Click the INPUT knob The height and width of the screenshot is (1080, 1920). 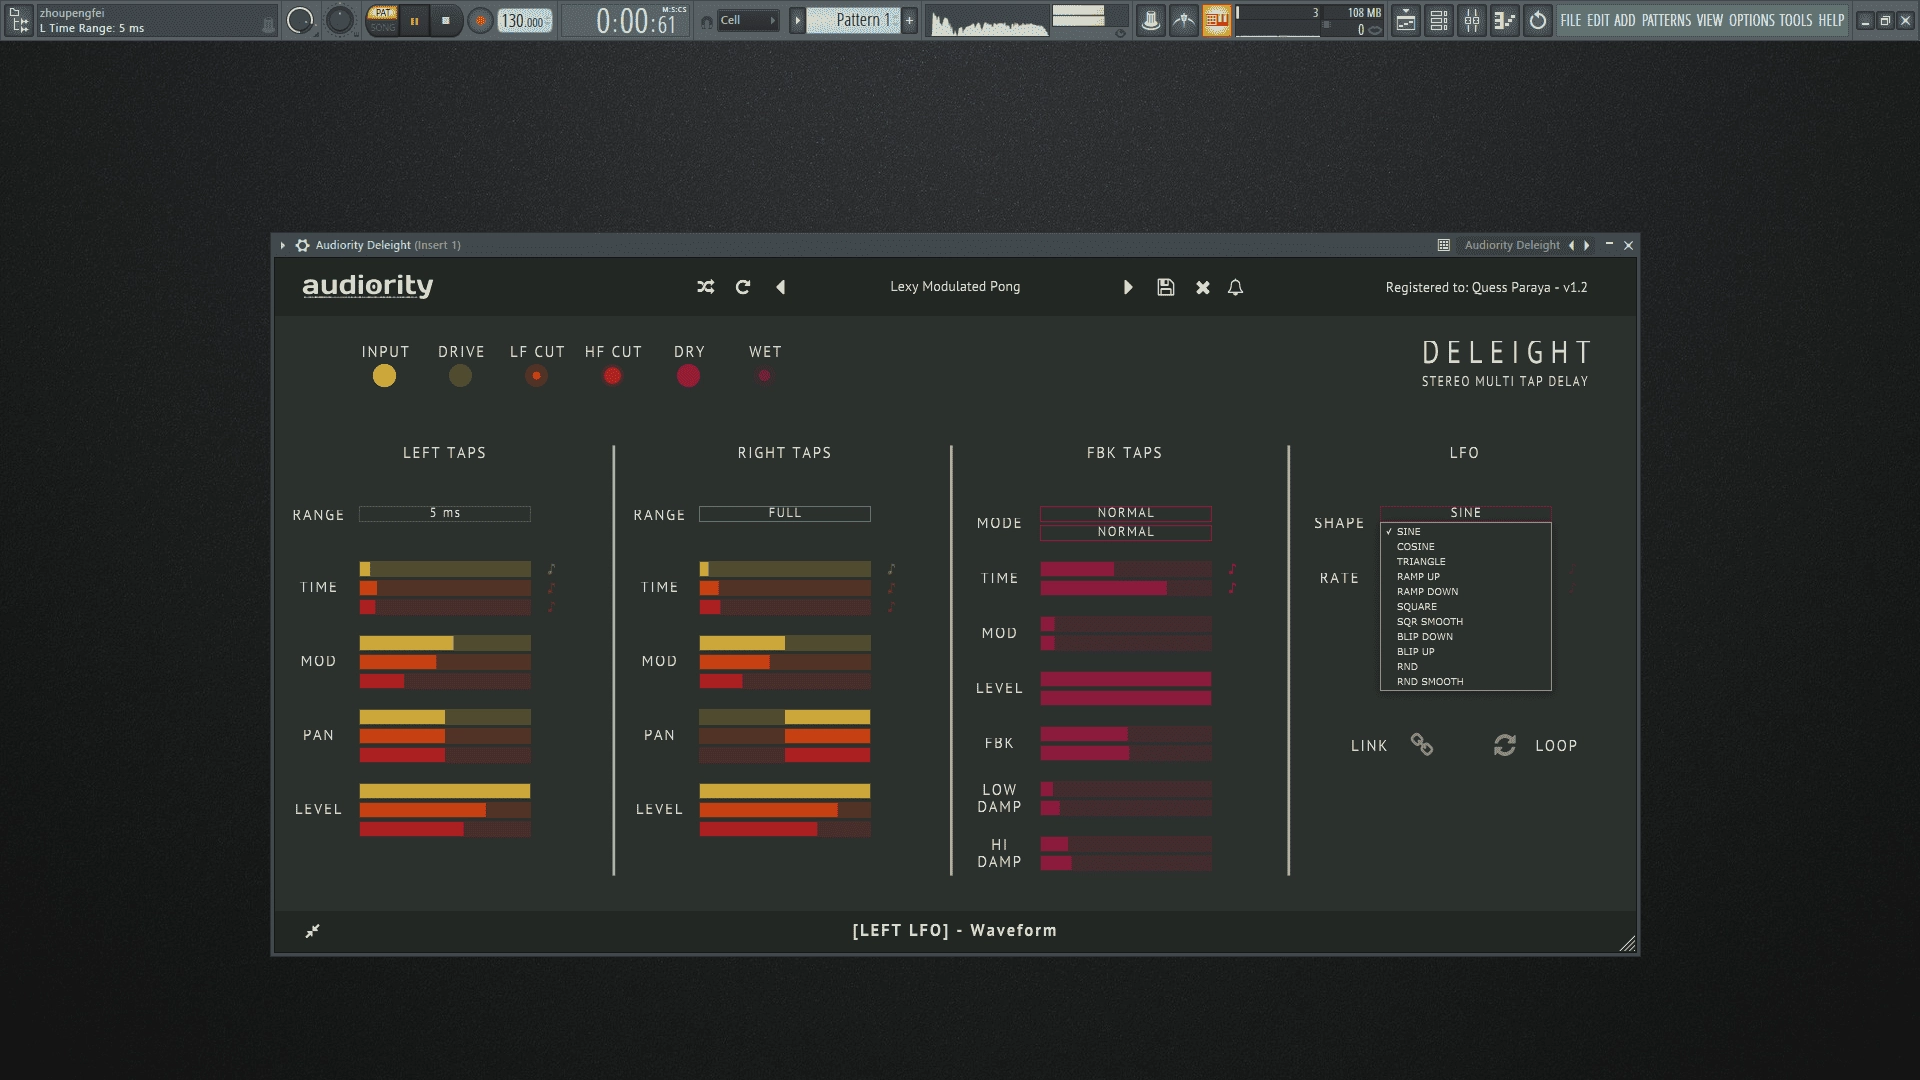click(x=384, y=376)
